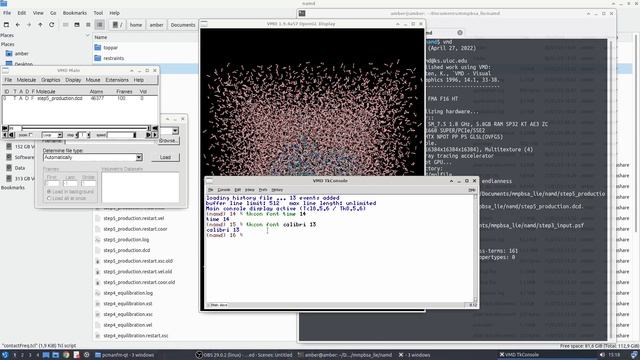Click the Browse button
The image size is (640, 360).
(168, 140)
